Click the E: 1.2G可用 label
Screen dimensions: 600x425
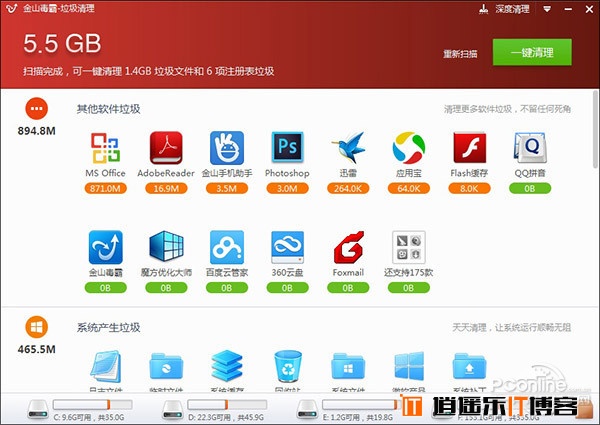358,417
